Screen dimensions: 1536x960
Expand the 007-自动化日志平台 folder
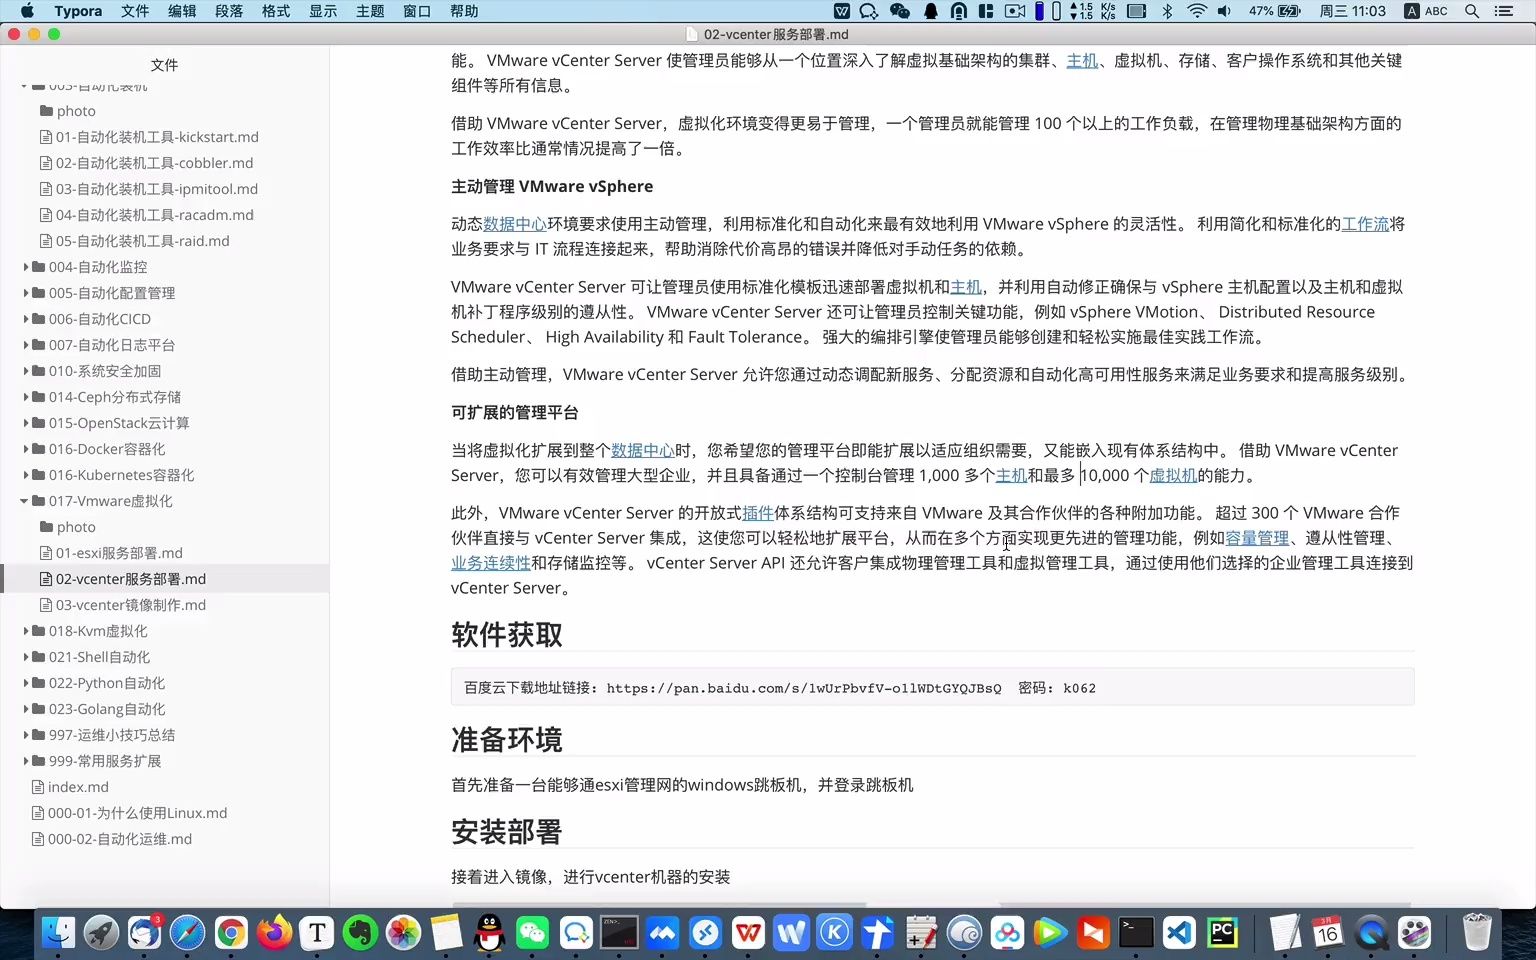[26, 345]
